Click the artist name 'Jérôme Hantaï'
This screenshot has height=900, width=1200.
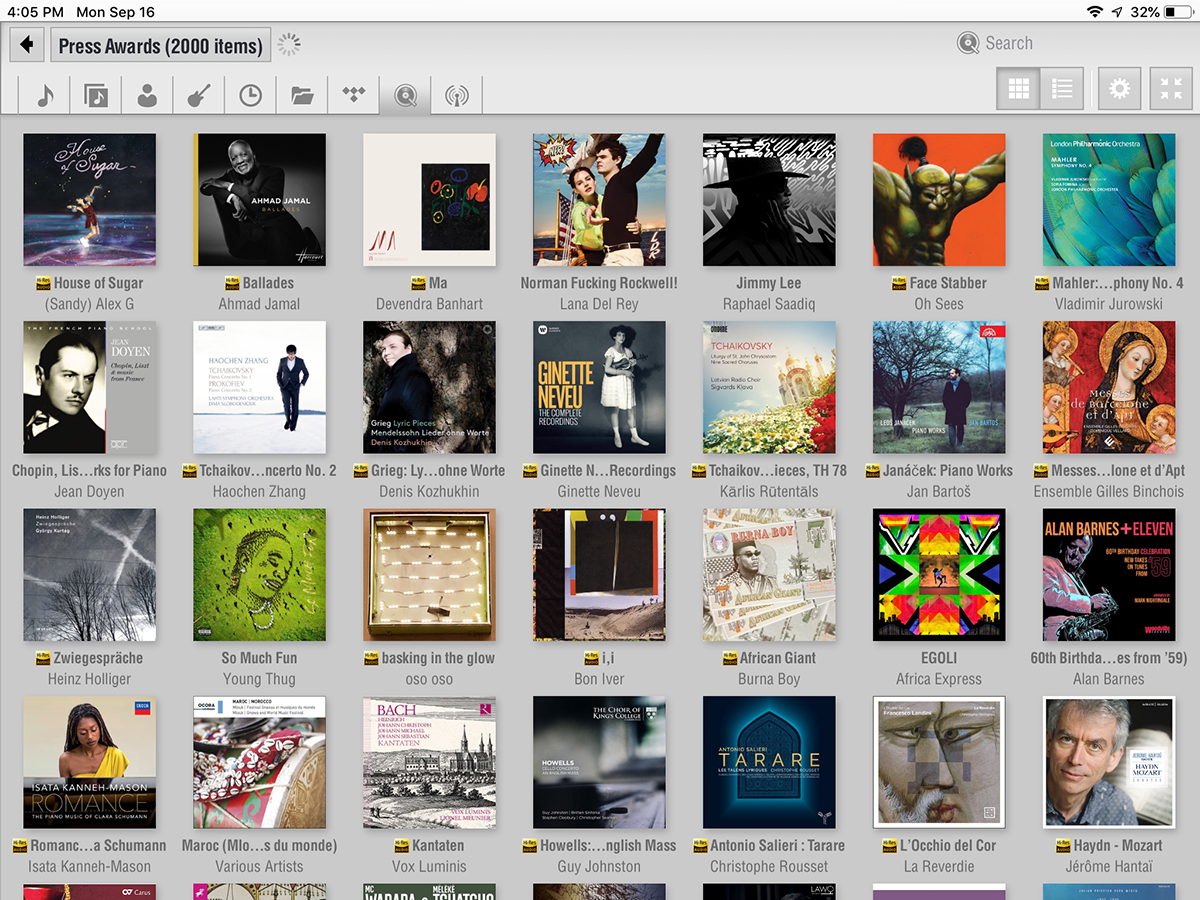[x=1109, y=867]
